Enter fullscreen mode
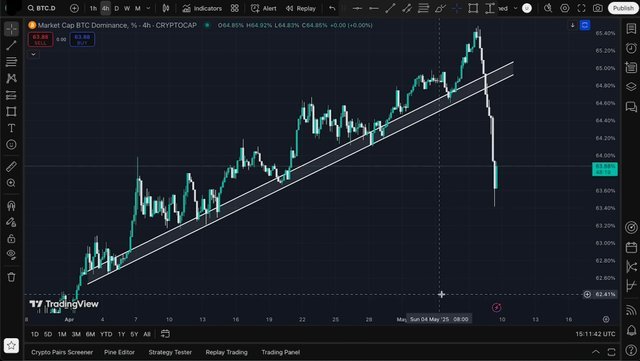This screenshot has width=640, height=361. (581, 8)
